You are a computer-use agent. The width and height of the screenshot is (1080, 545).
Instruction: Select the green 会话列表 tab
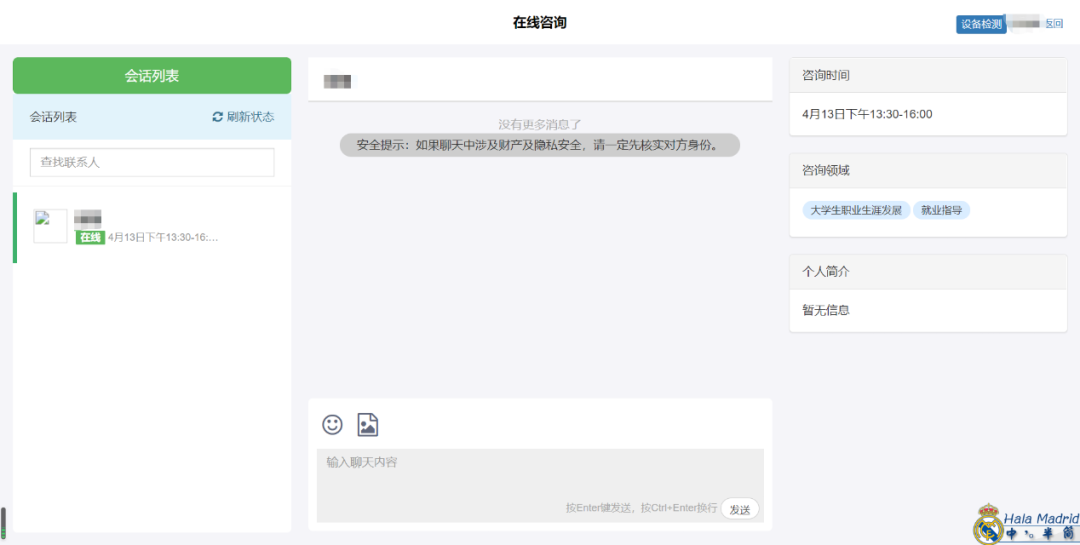click(x=152, y=76)
